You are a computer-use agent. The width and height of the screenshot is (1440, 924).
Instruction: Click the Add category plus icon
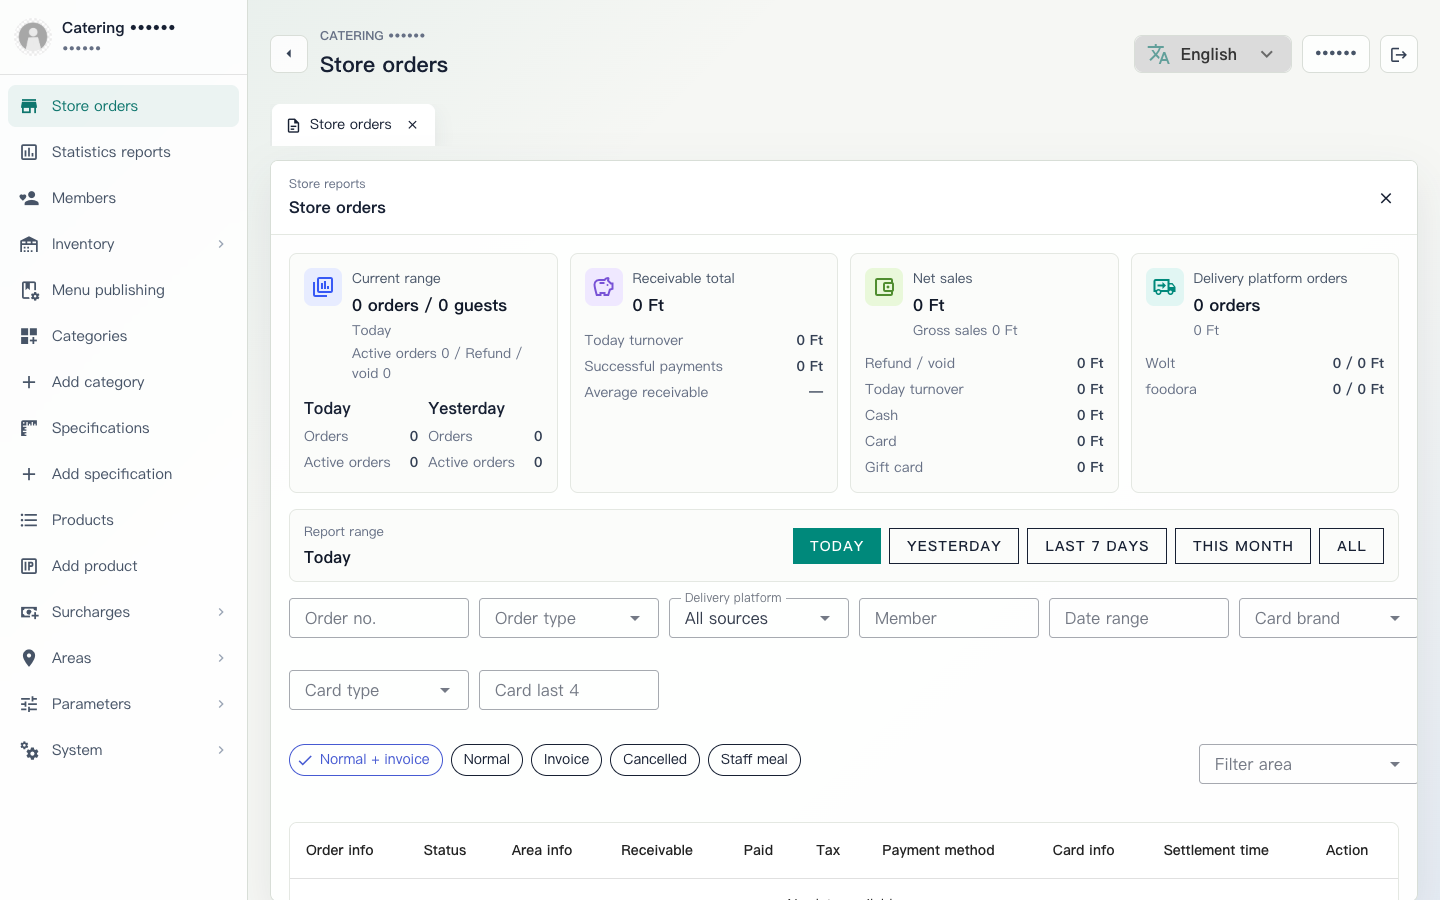click(29, 382)
